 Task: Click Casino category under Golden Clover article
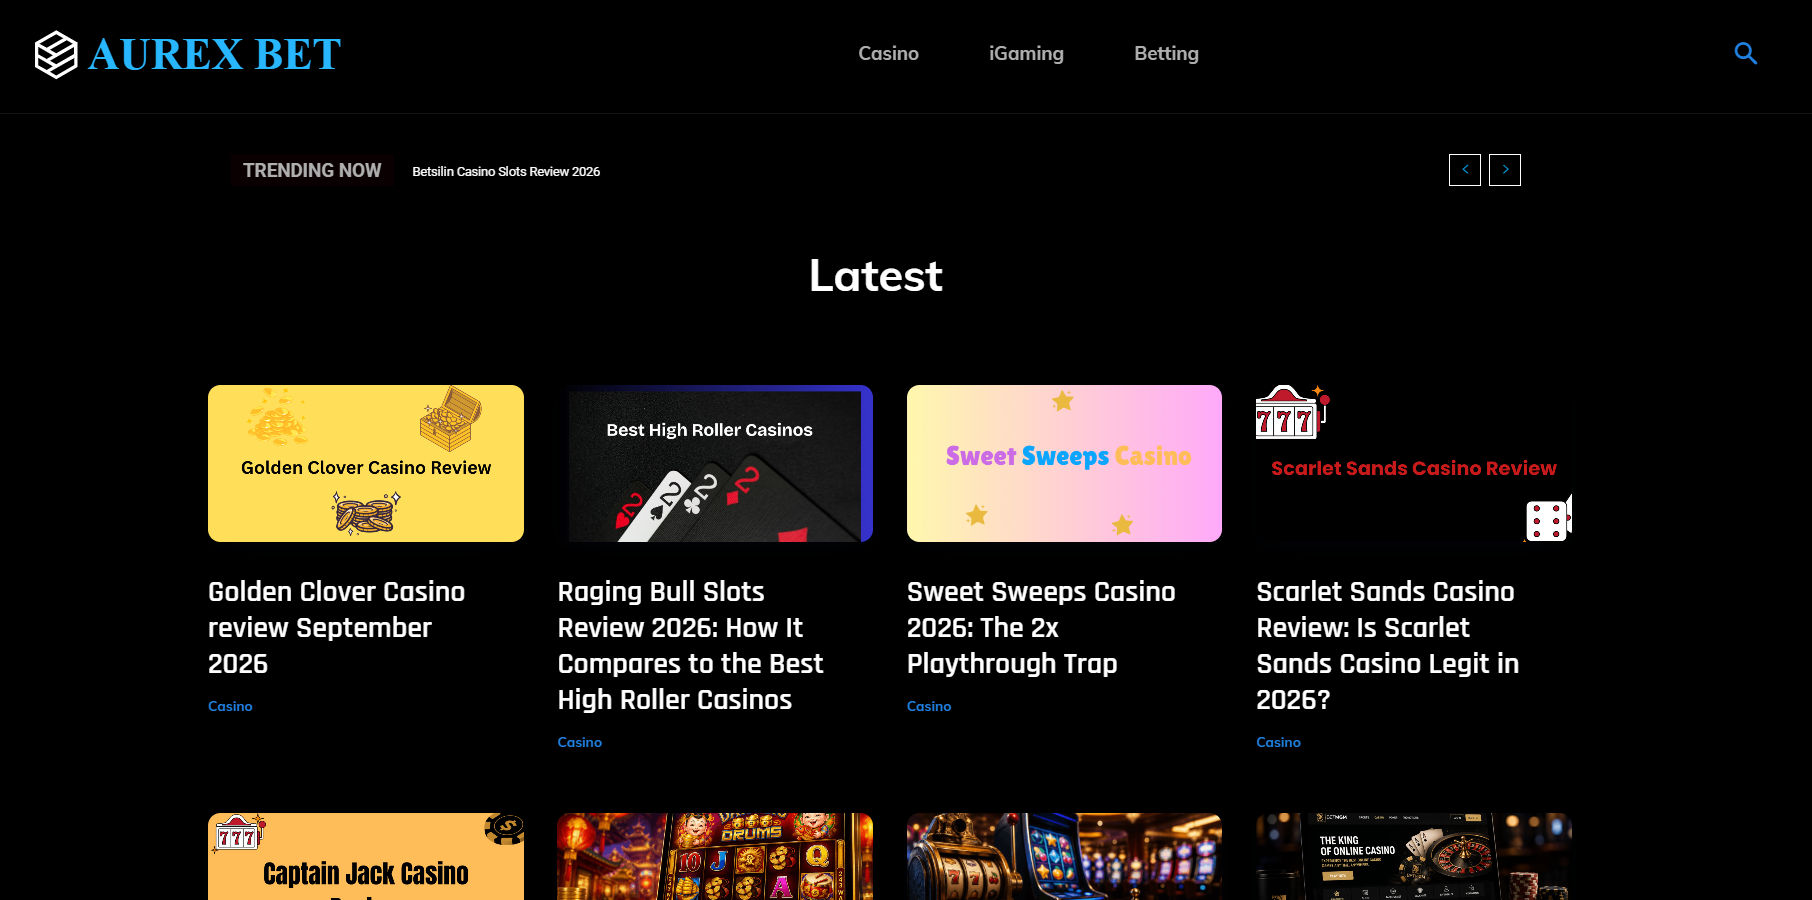230,706
